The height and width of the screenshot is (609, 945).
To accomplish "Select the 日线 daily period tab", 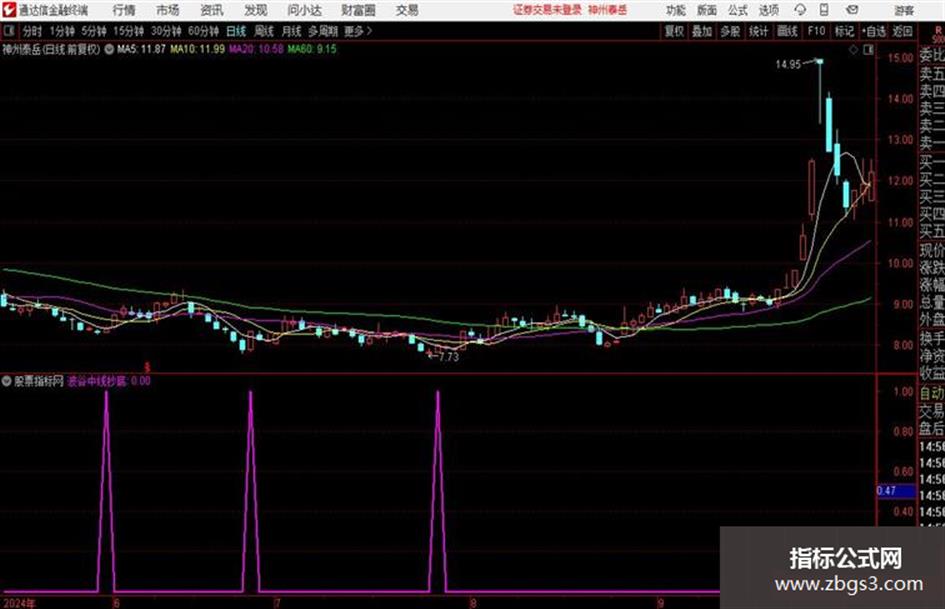I will [236, 31].
